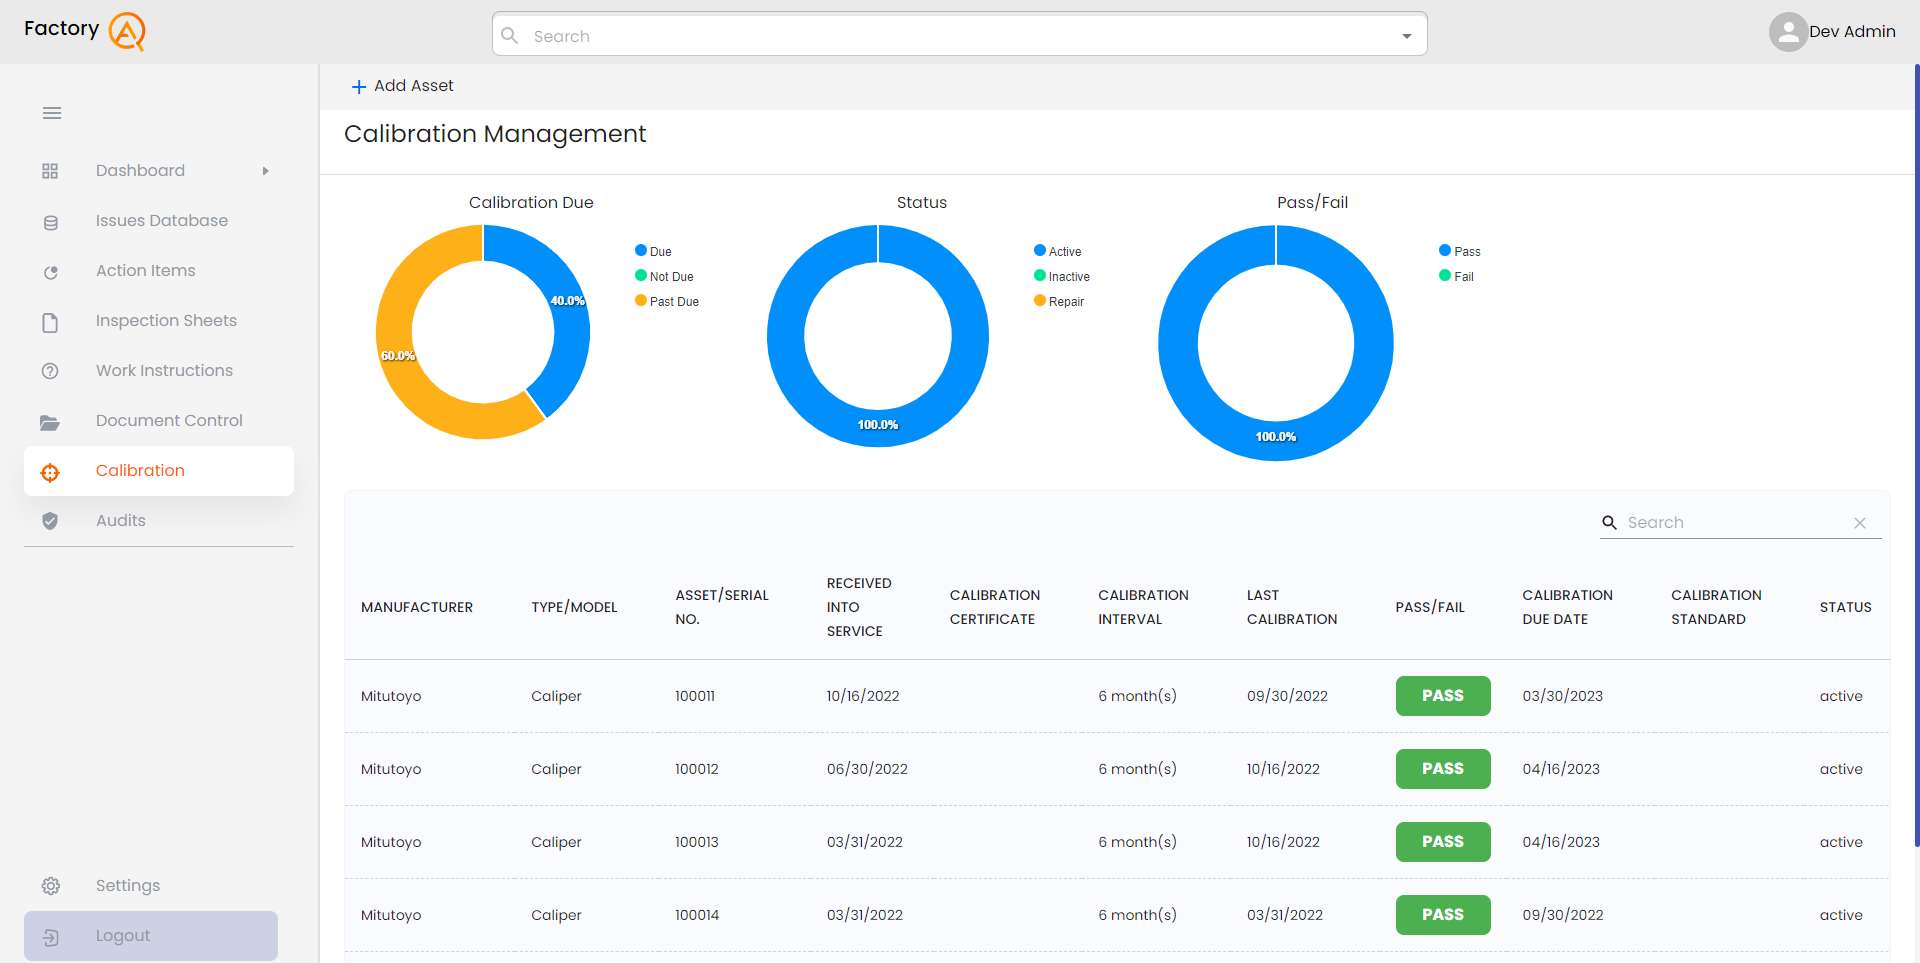The width and height of the screenshot is (1920, 963).
Task: Click PASS badge for asset 100012
Action: coord(1443,769)
